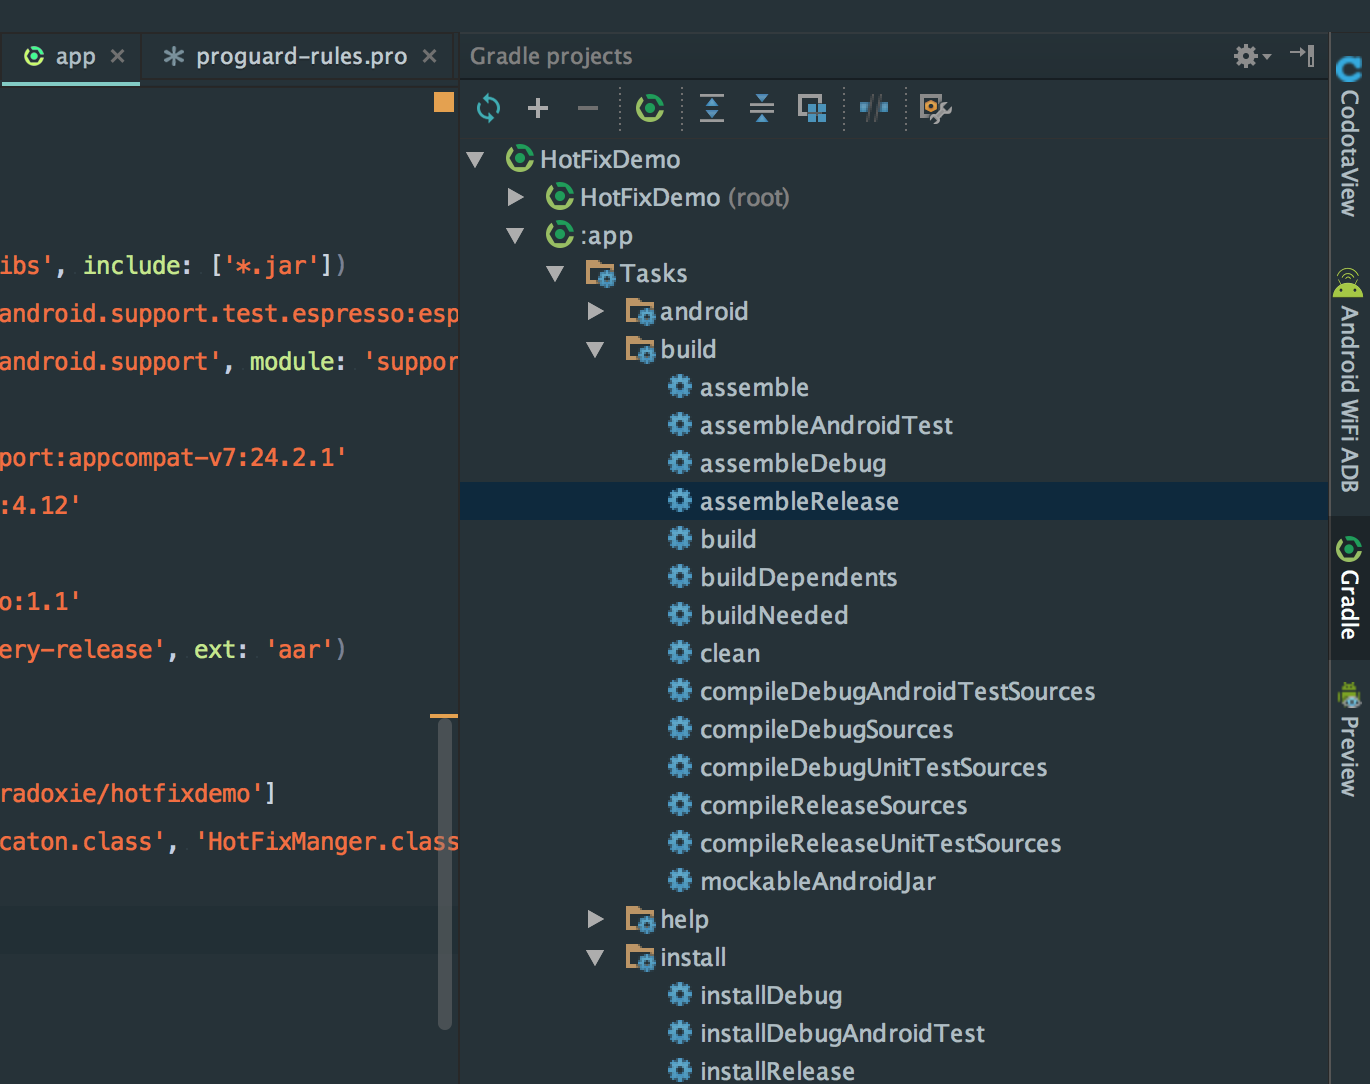Open the CodotaView side tab
The height and width of the screenshot is (1084, 1370).
1349,138
